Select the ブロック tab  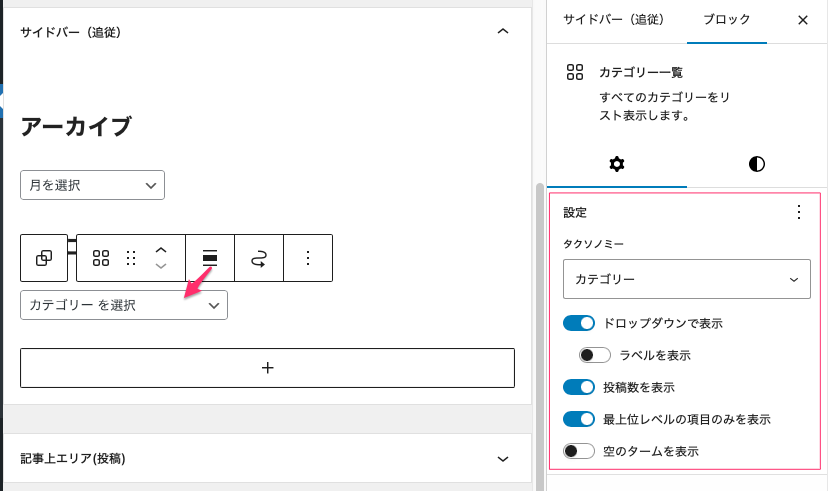coord(726,20)
